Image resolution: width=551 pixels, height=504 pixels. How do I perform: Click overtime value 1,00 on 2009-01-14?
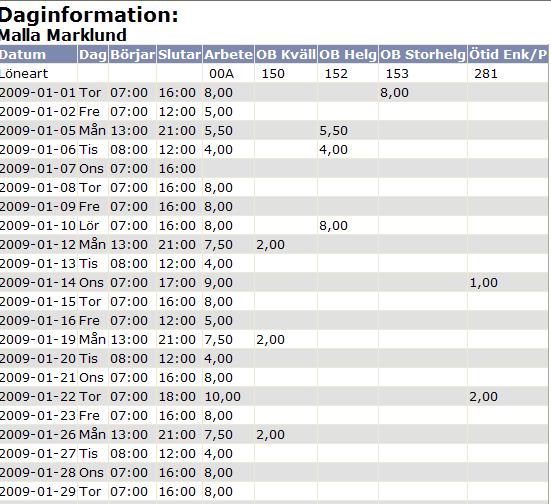pos(484,283)
